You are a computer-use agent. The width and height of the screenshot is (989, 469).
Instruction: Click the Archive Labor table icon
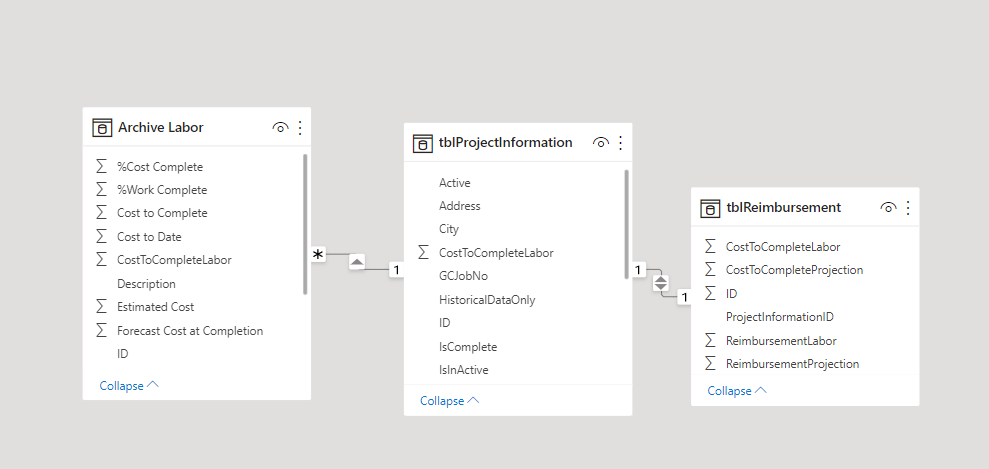click(102, 128)
